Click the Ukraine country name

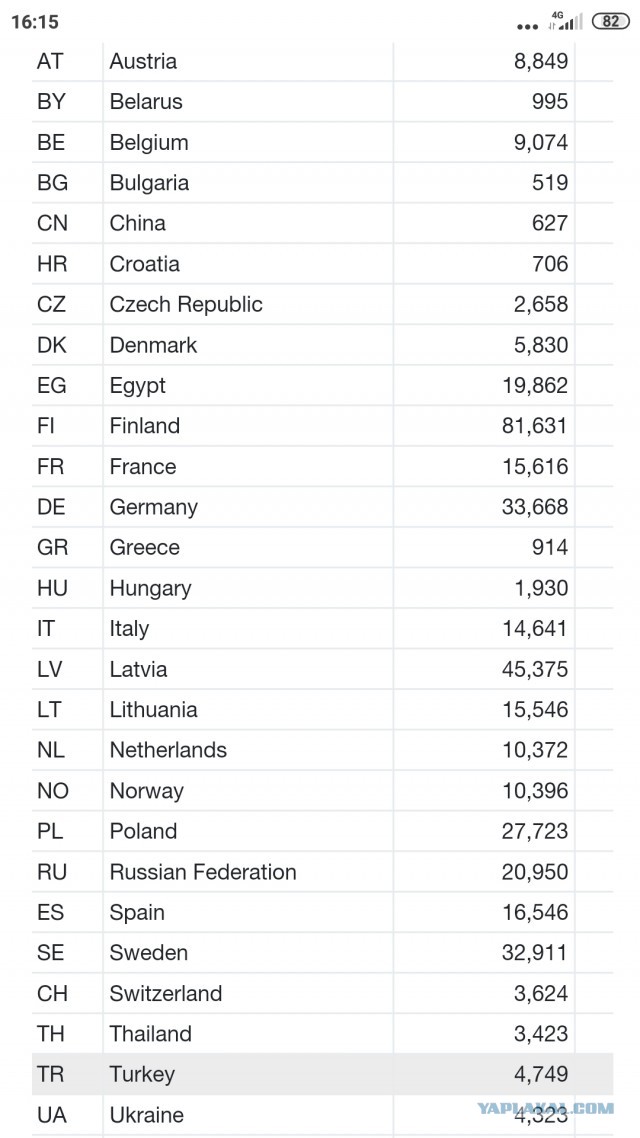click(x=147, y=1114)
